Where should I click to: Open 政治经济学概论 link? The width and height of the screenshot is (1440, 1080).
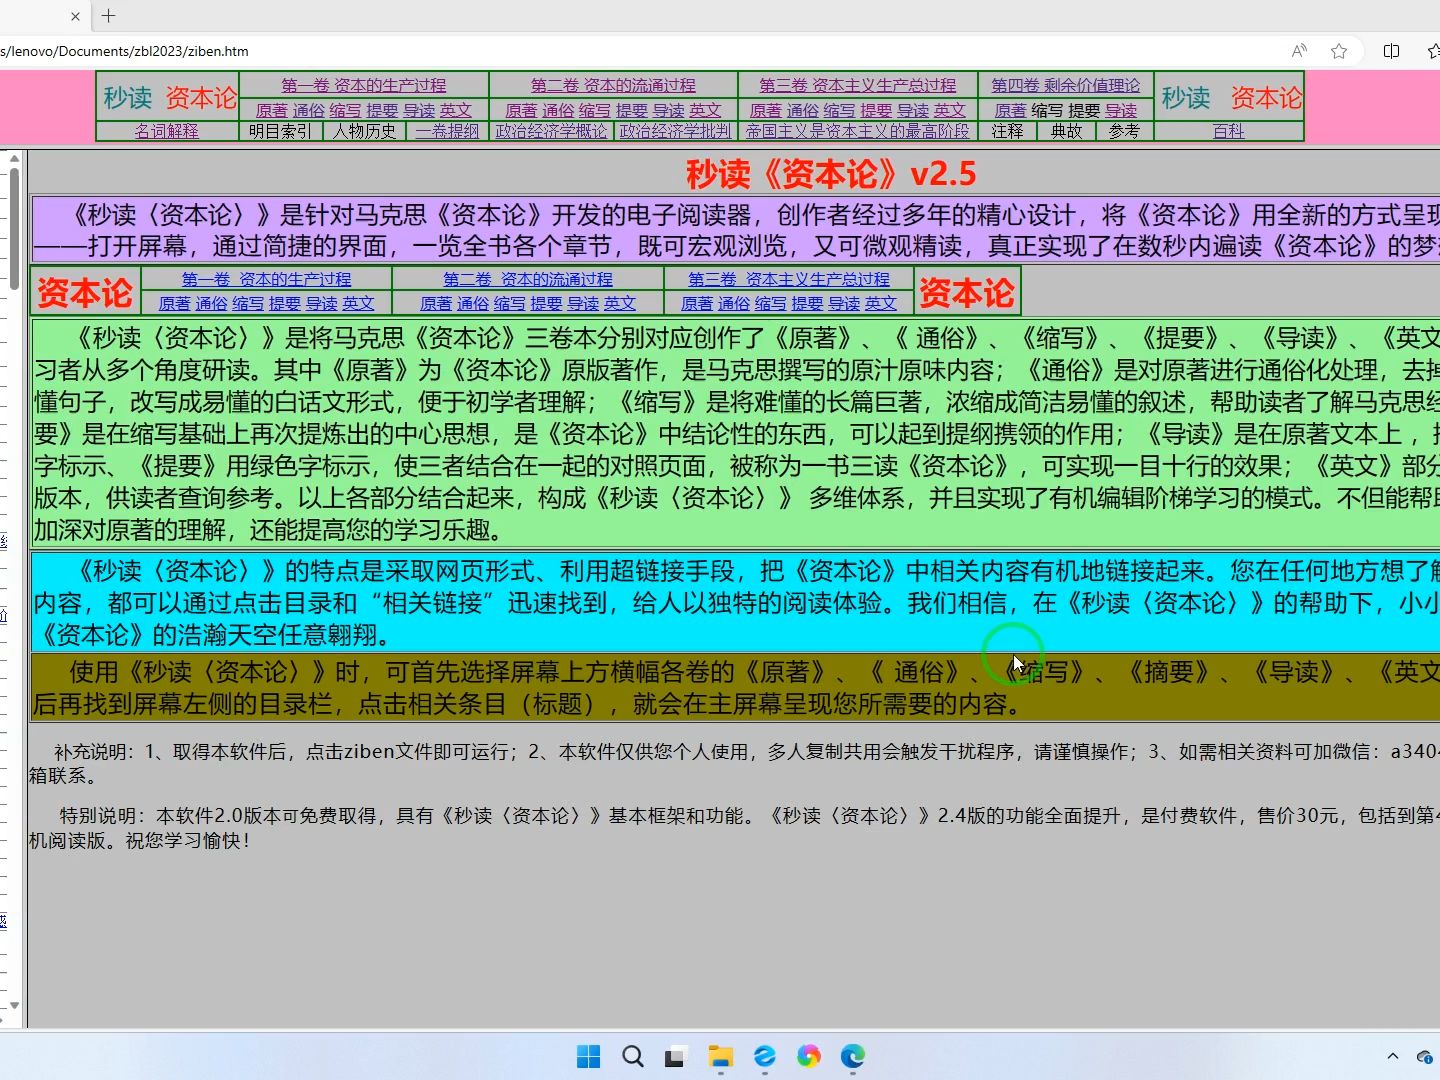(x=552, y=131)
